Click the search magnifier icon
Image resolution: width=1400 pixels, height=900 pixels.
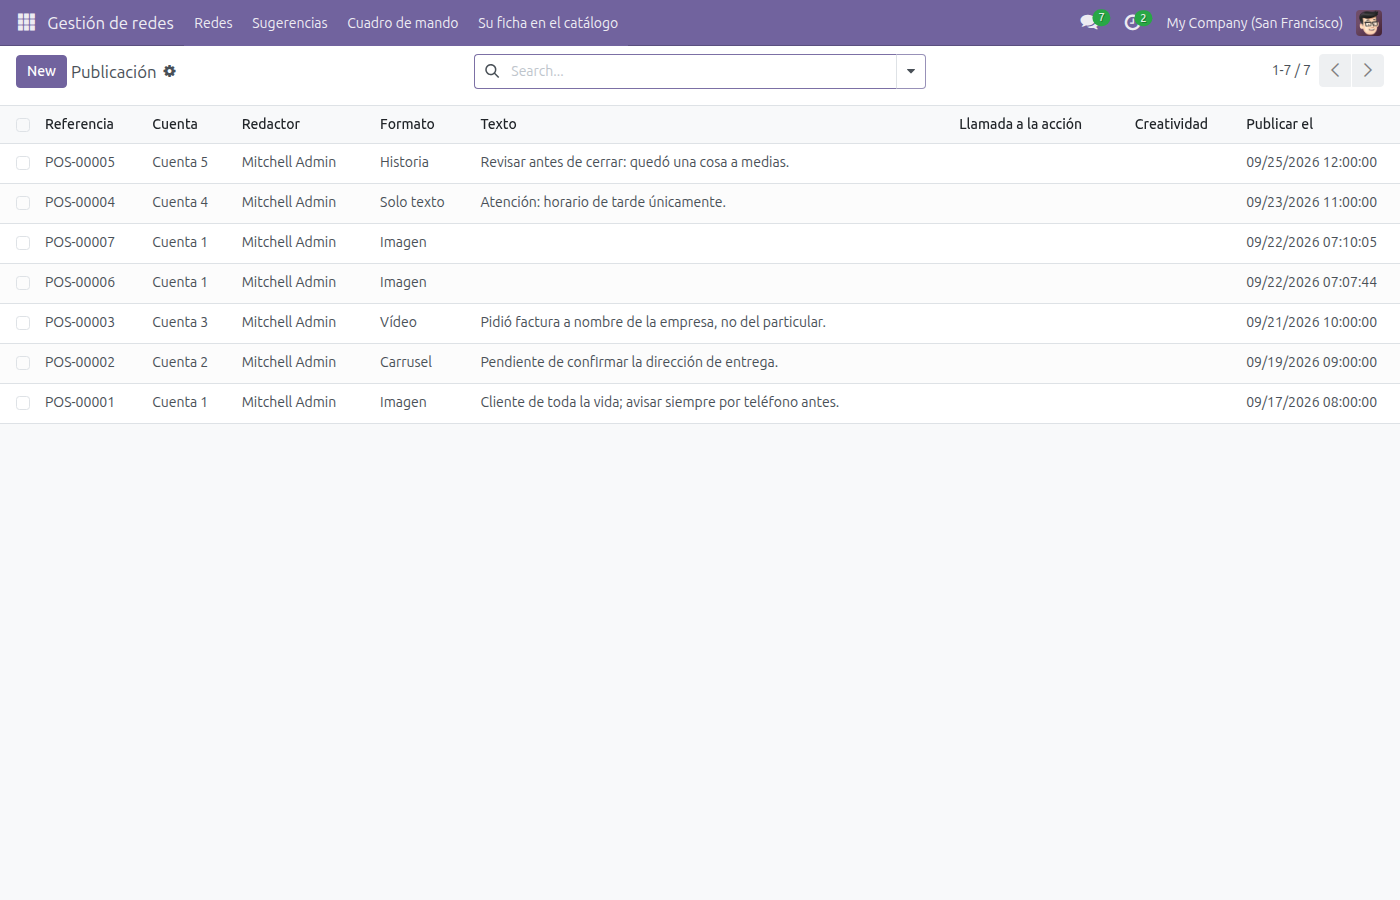[492, 71]
